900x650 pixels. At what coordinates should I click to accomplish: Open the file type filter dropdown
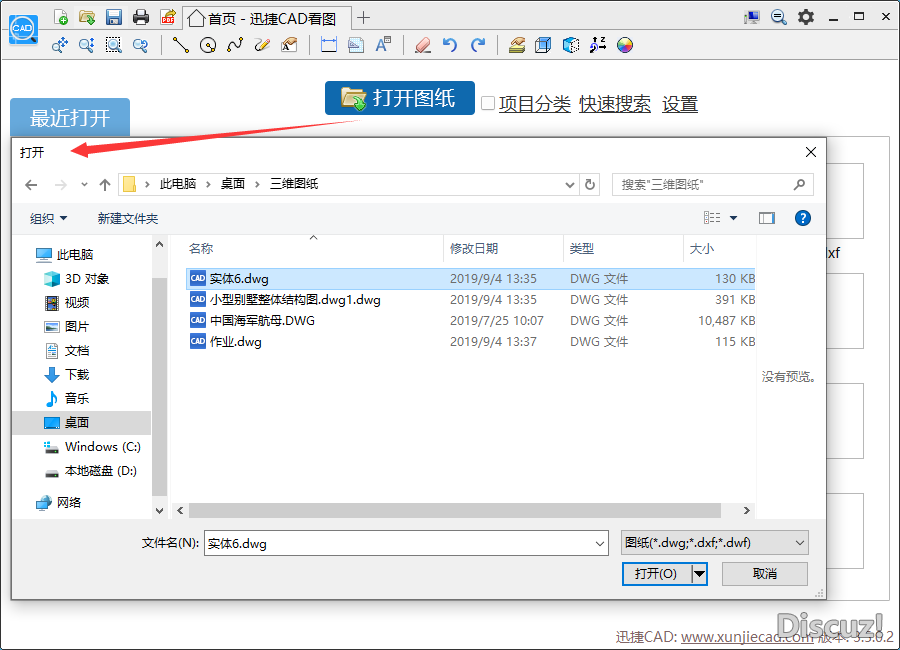click(714, 543)
